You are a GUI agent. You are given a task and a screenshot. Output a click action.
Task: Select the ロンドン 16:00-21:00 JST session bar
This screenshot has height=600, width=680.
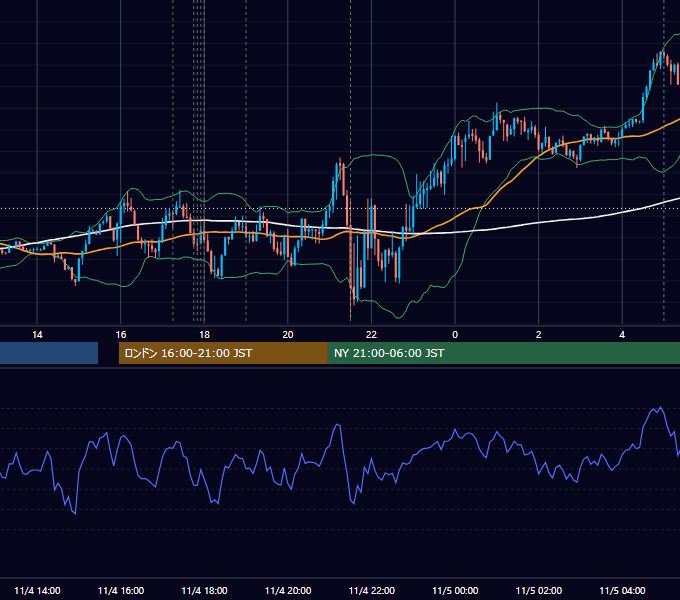[223, 353]
